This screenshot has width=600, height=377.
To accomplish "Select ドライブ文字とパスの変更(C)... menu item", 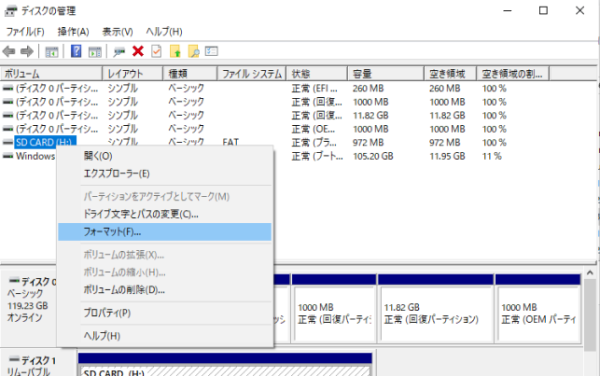I will point(165,214).
